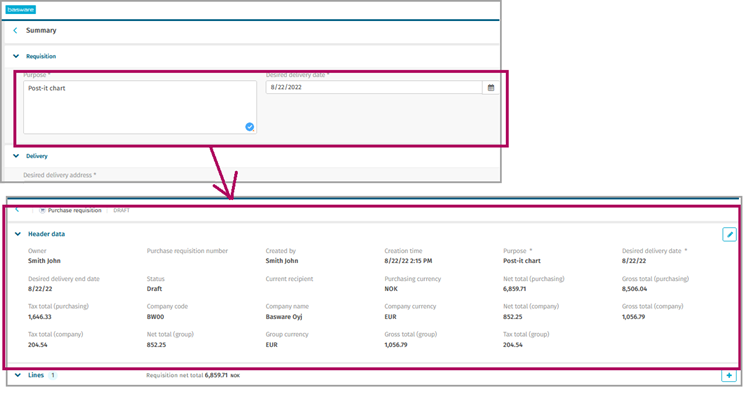
Task: Go back from the Purchase requisition page
Action: pyautogui.click(x=17, y=210)
